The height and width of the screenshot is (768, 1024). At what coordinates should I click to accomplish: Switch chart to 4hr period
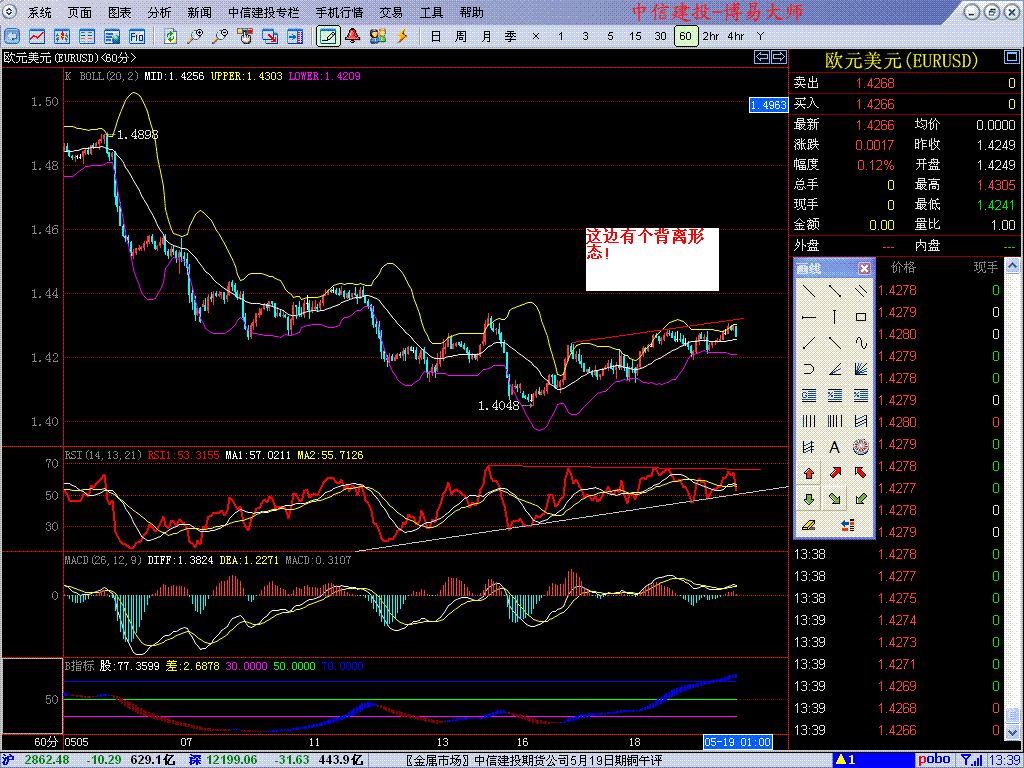[x=735, y=36]
